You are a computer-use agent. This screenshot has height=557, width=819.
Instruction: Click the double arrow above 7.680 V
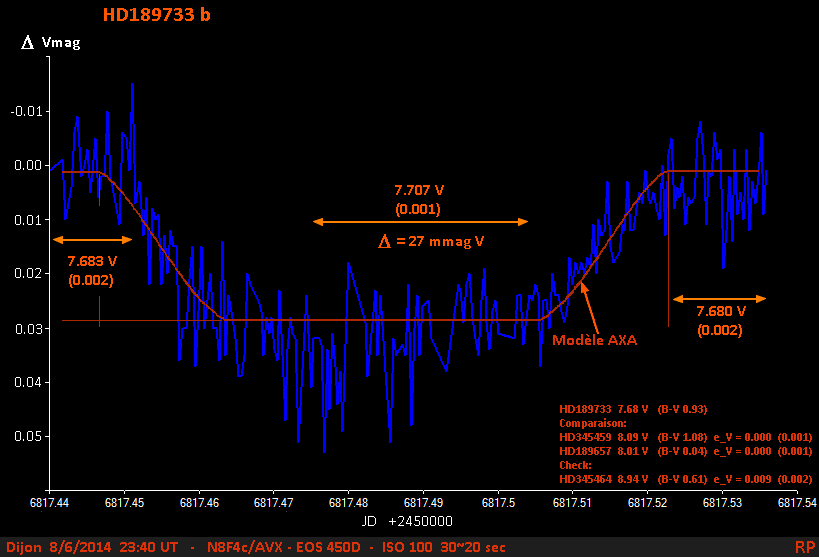click(719, 298)
